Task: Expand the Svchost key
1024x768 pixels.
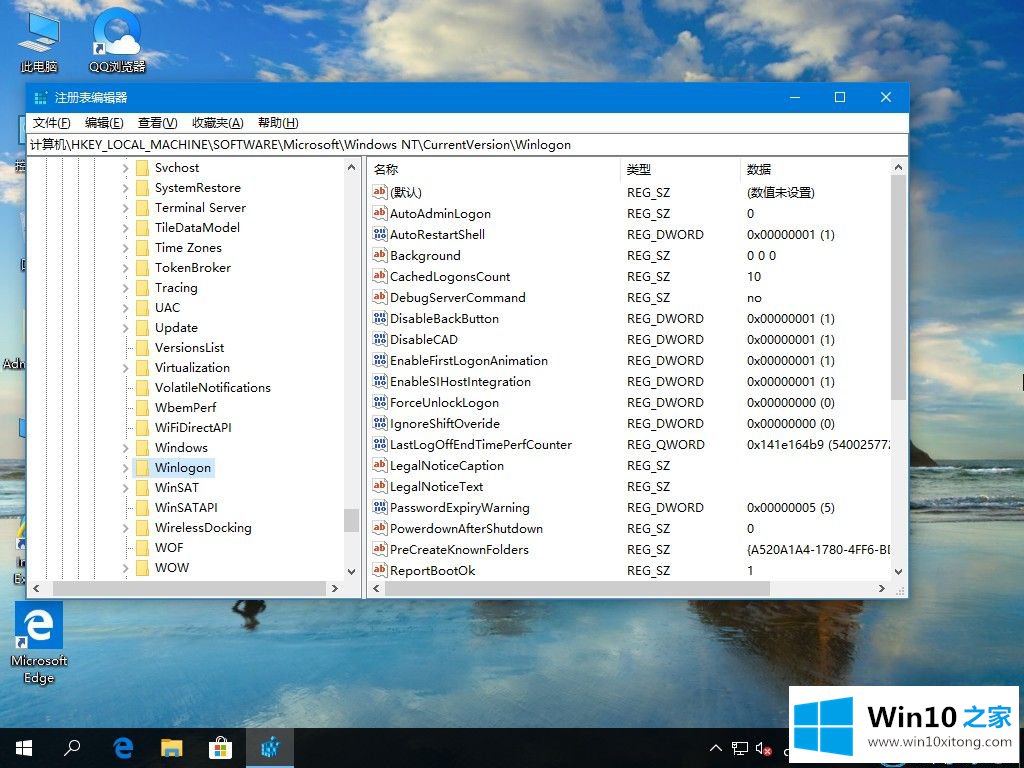Action: point(125,168)
